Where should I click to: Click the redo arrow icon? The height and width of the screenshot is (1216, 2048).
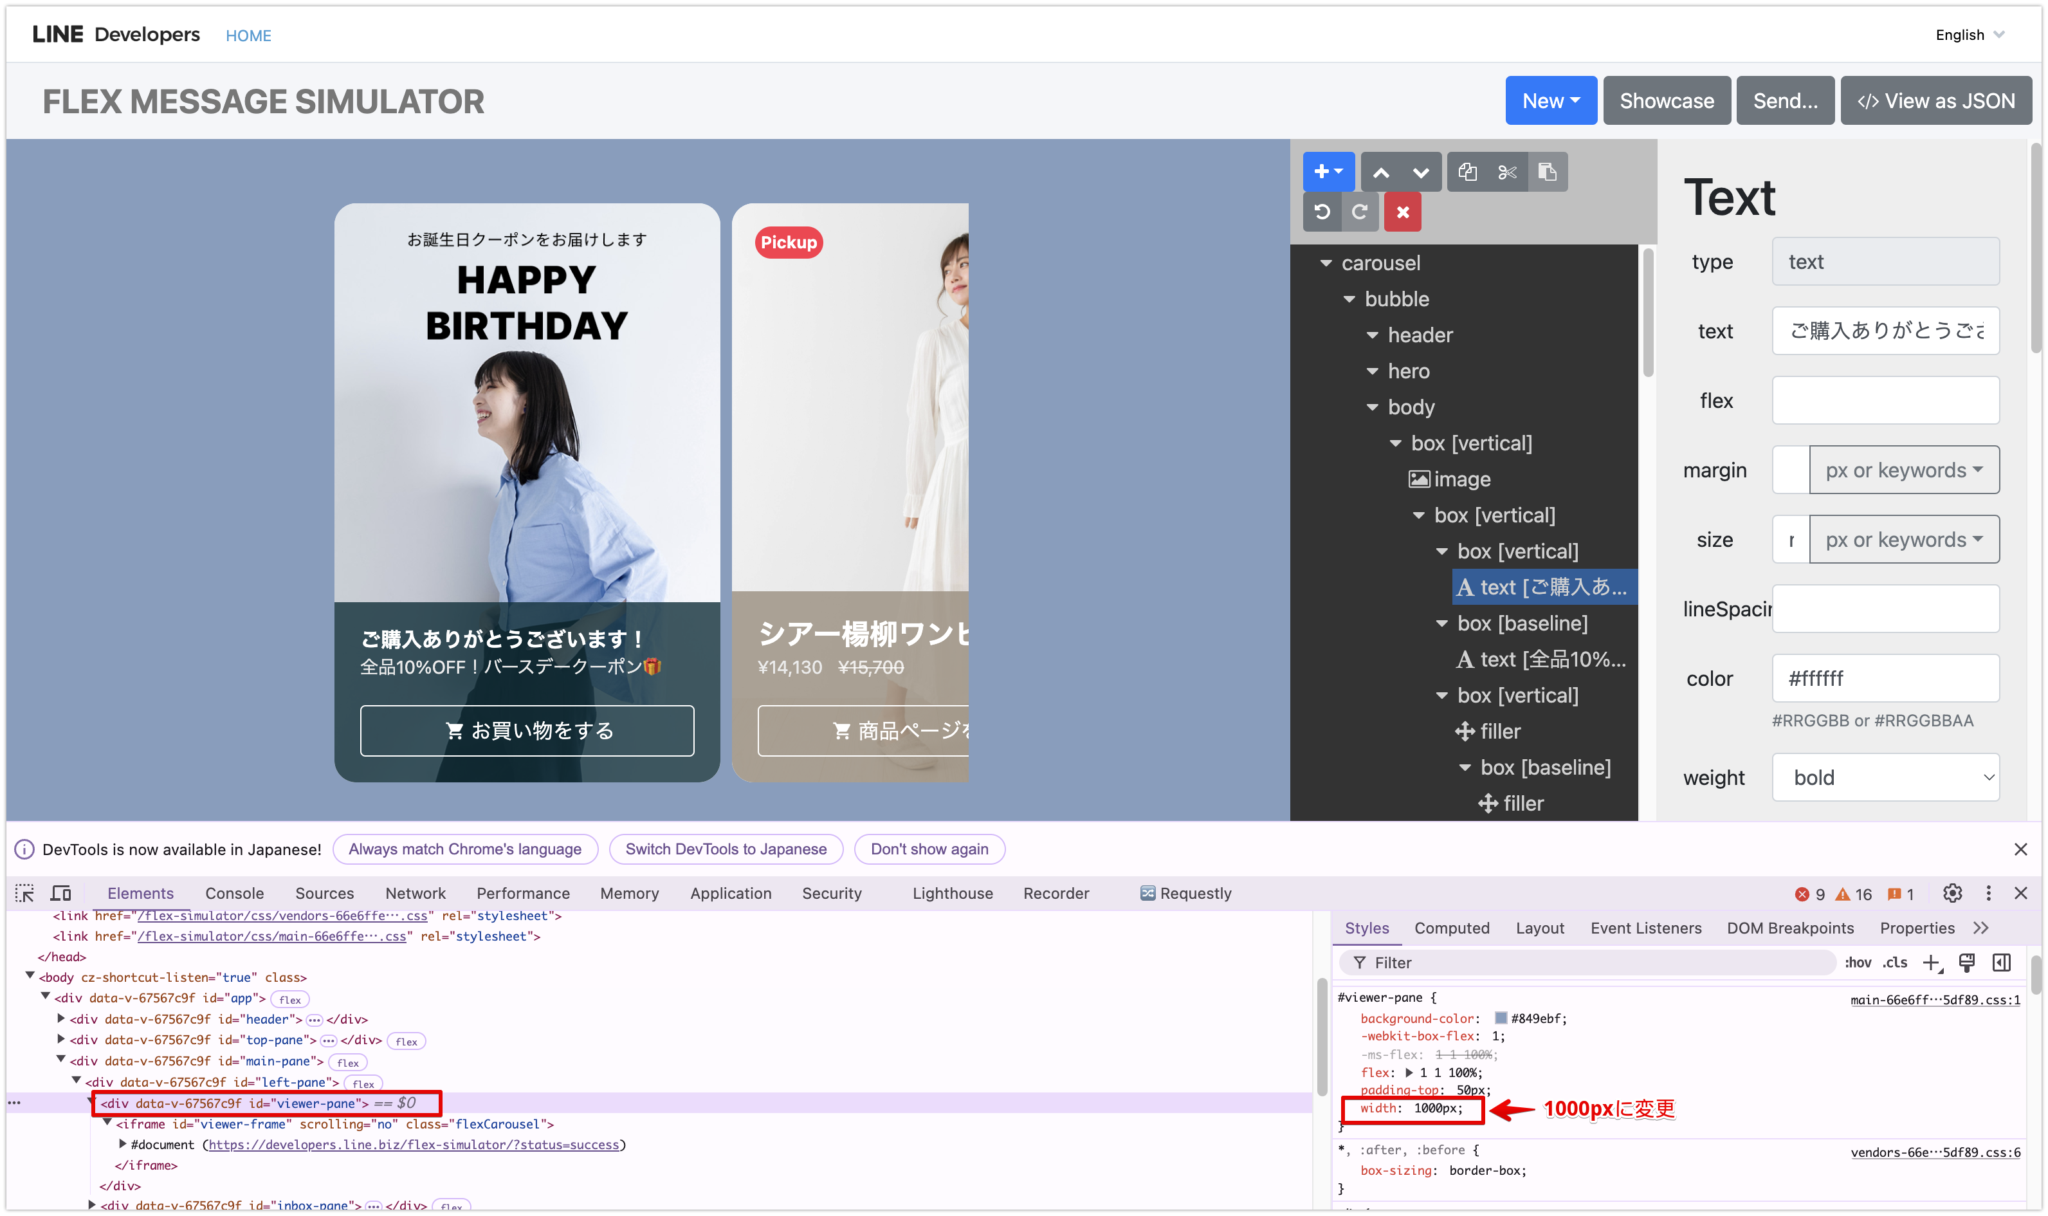(1360, 211)
